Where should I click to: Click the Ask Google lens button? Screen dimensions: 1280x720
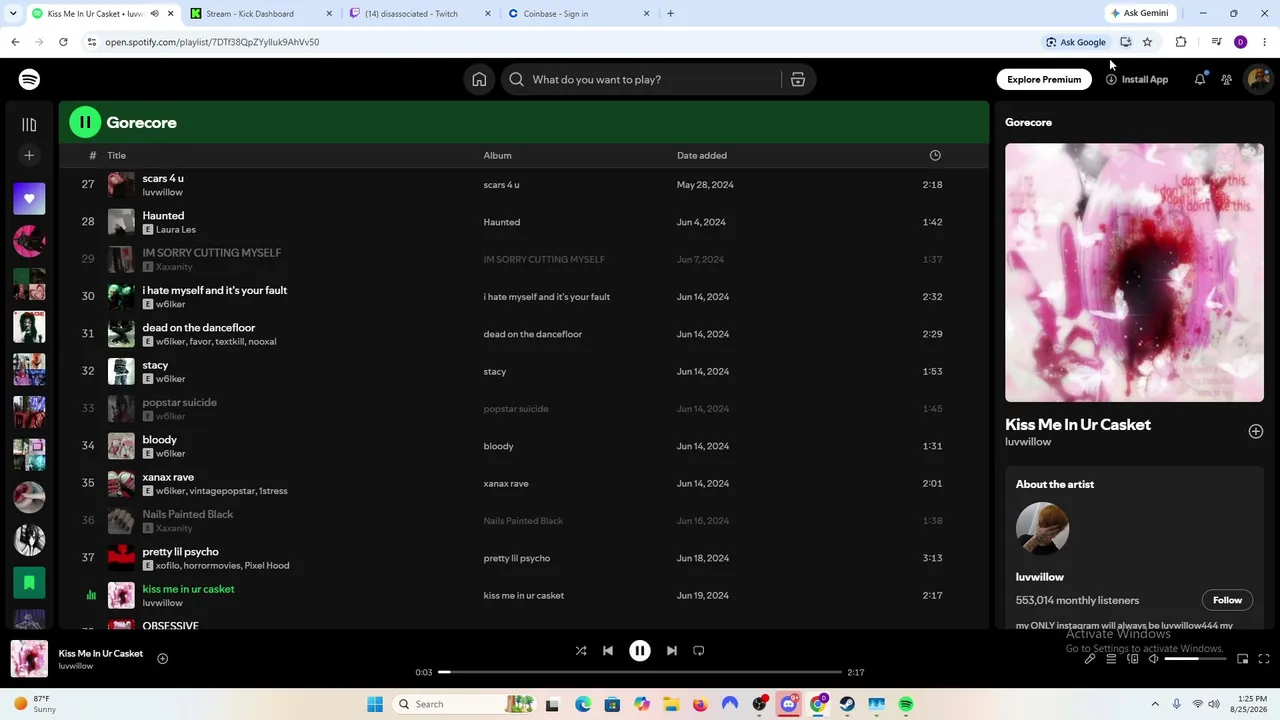[x=1076, y=42]
